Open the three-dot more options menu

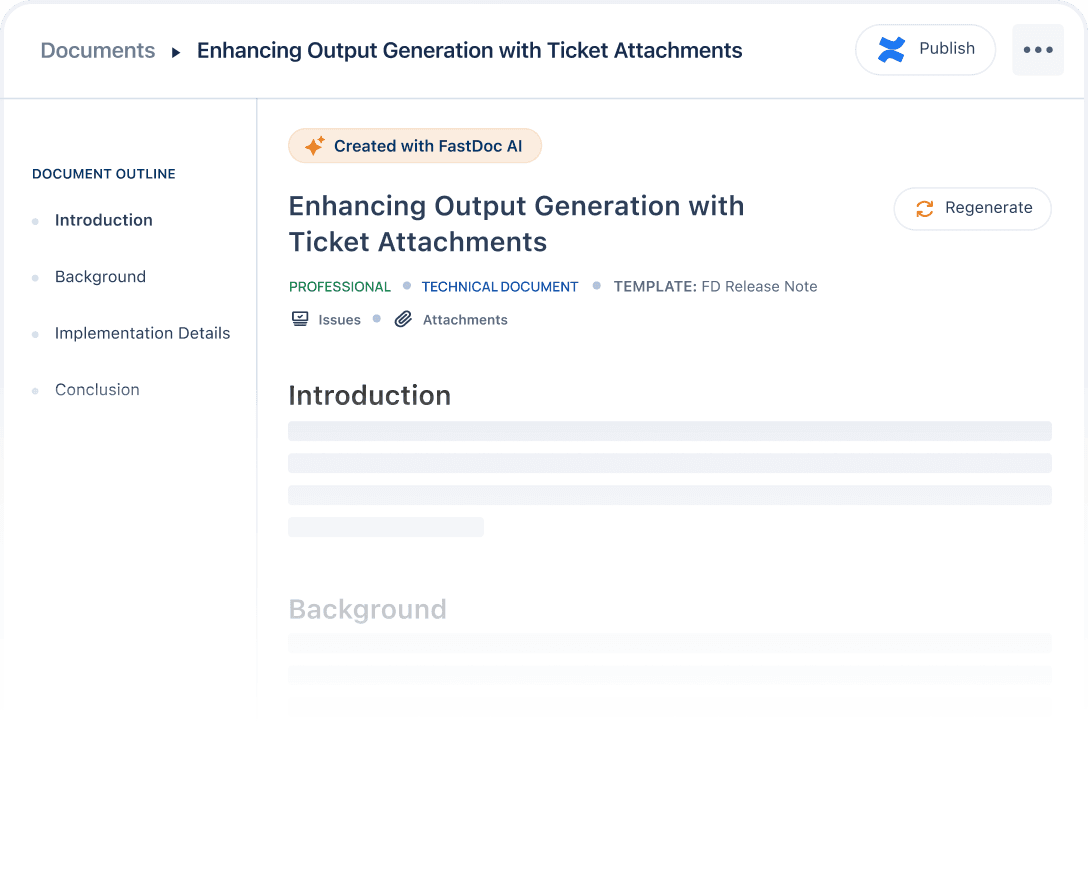(1037, 50)
